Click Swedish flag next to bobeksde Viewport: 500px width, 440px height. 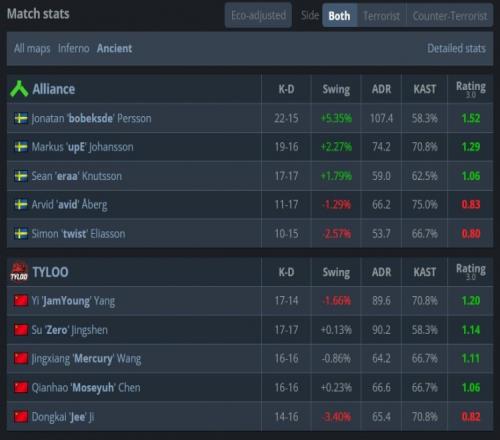pyautogui.click(x=21, y=118)
